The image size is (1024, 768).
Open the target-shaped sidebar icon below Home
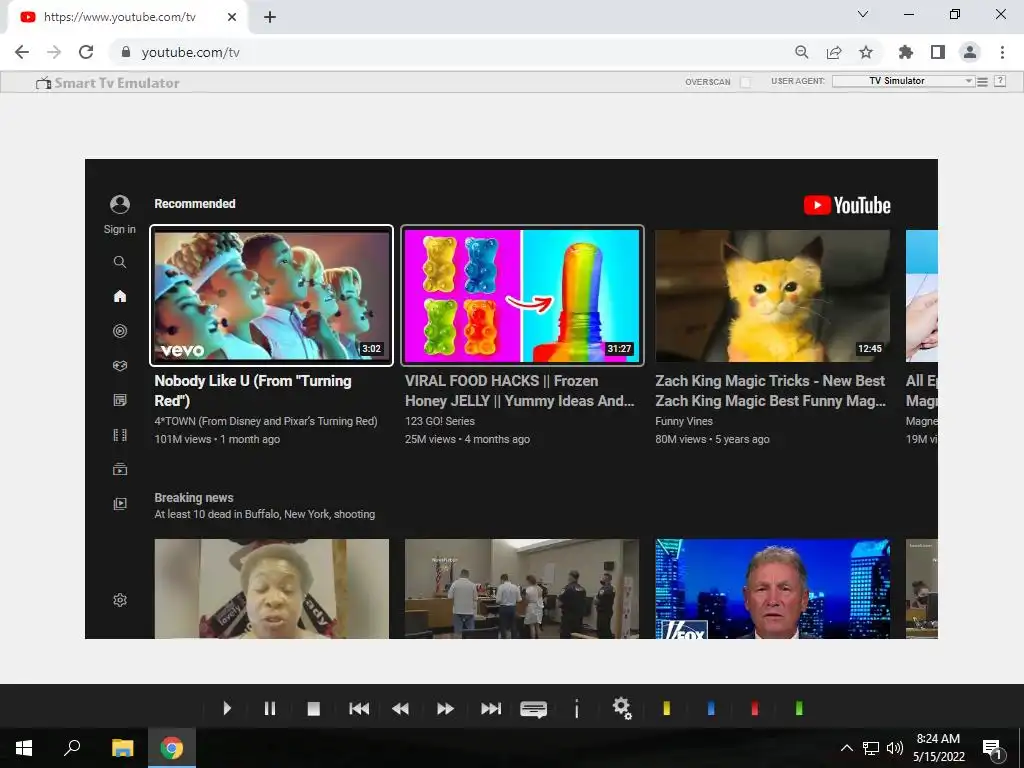[x=120, y=331]
